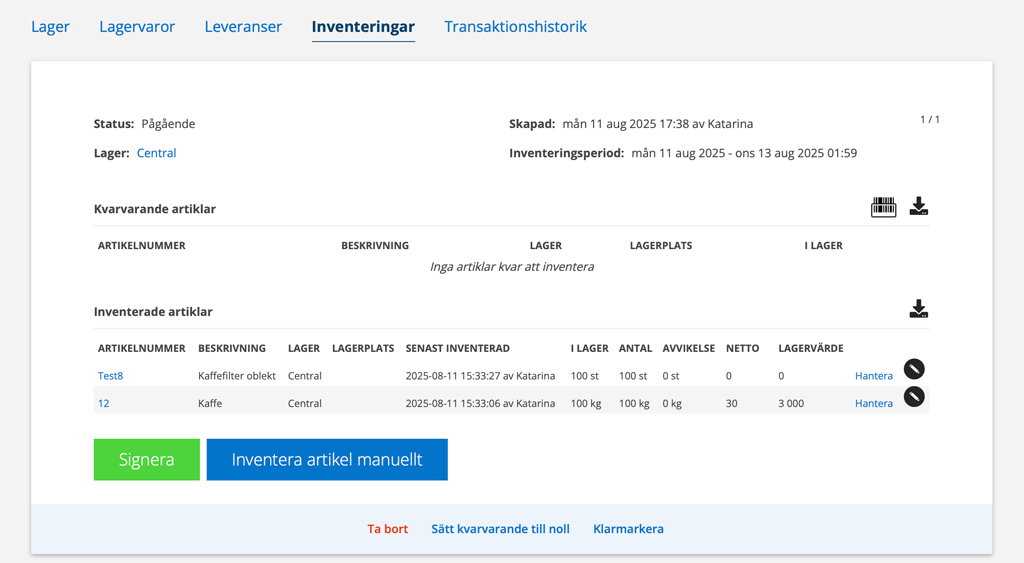This screenshot has width=1024, height=563.
Task: Download the Inventerade artiklar list
Action: (919, 309)
